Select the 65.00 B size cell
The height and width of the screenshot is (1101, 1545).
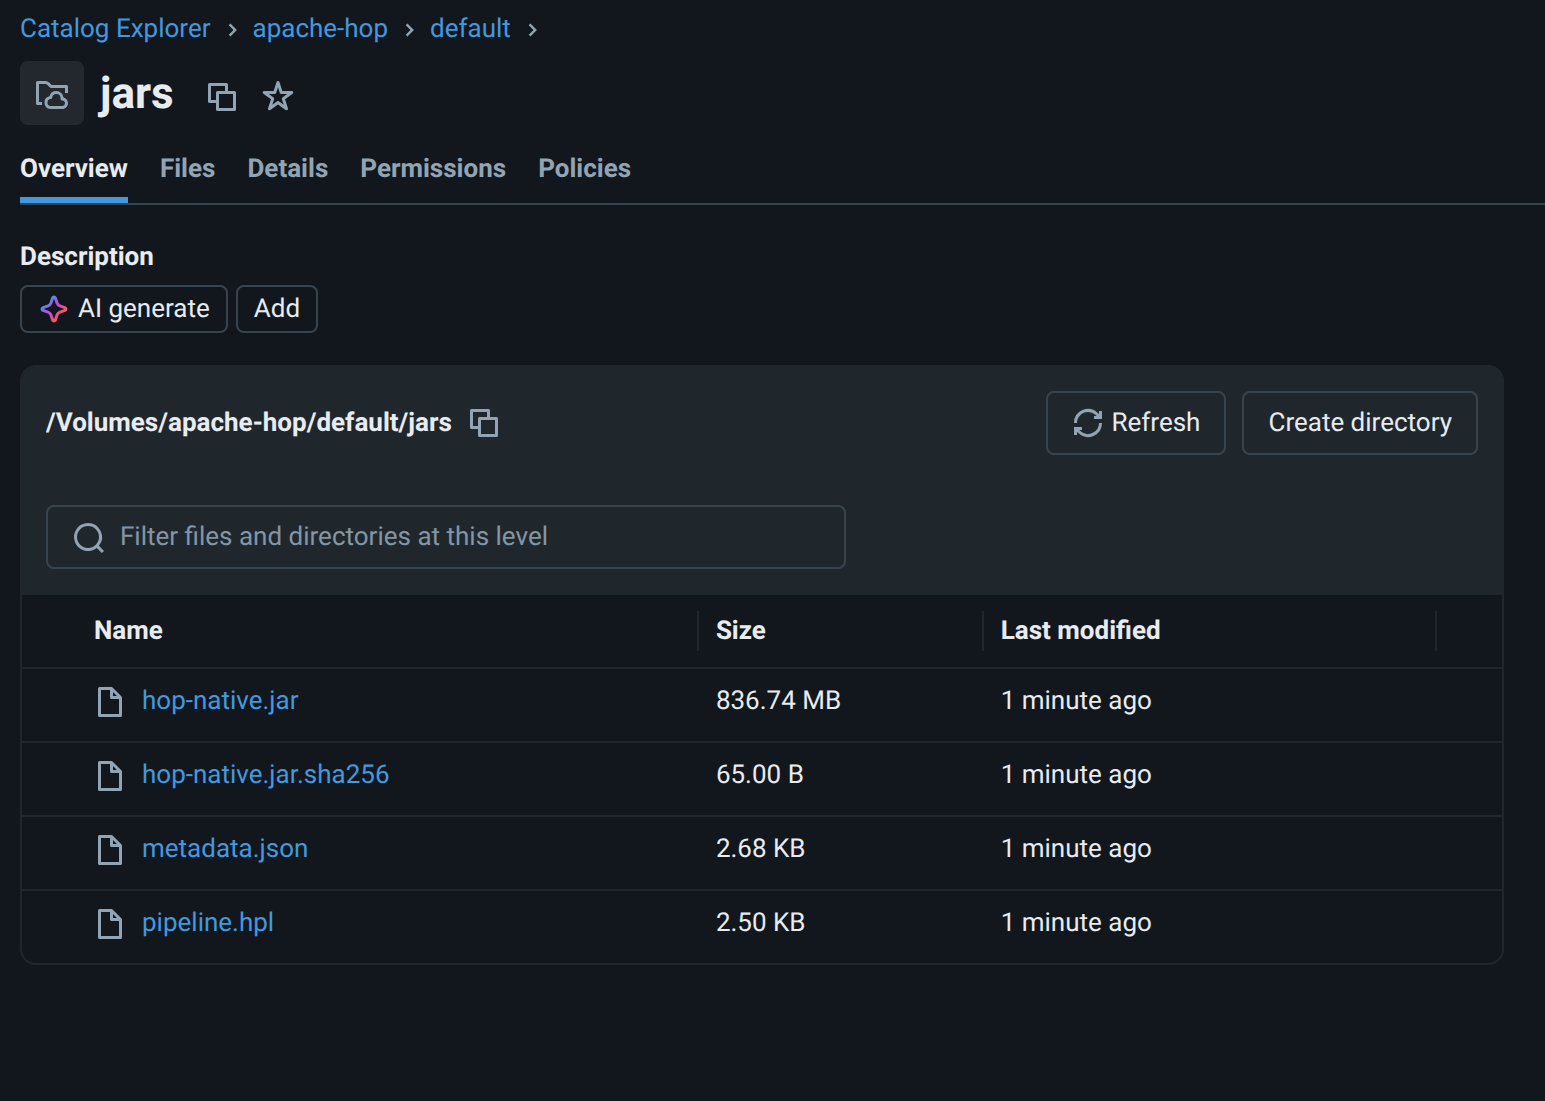(x=760, y=774)
